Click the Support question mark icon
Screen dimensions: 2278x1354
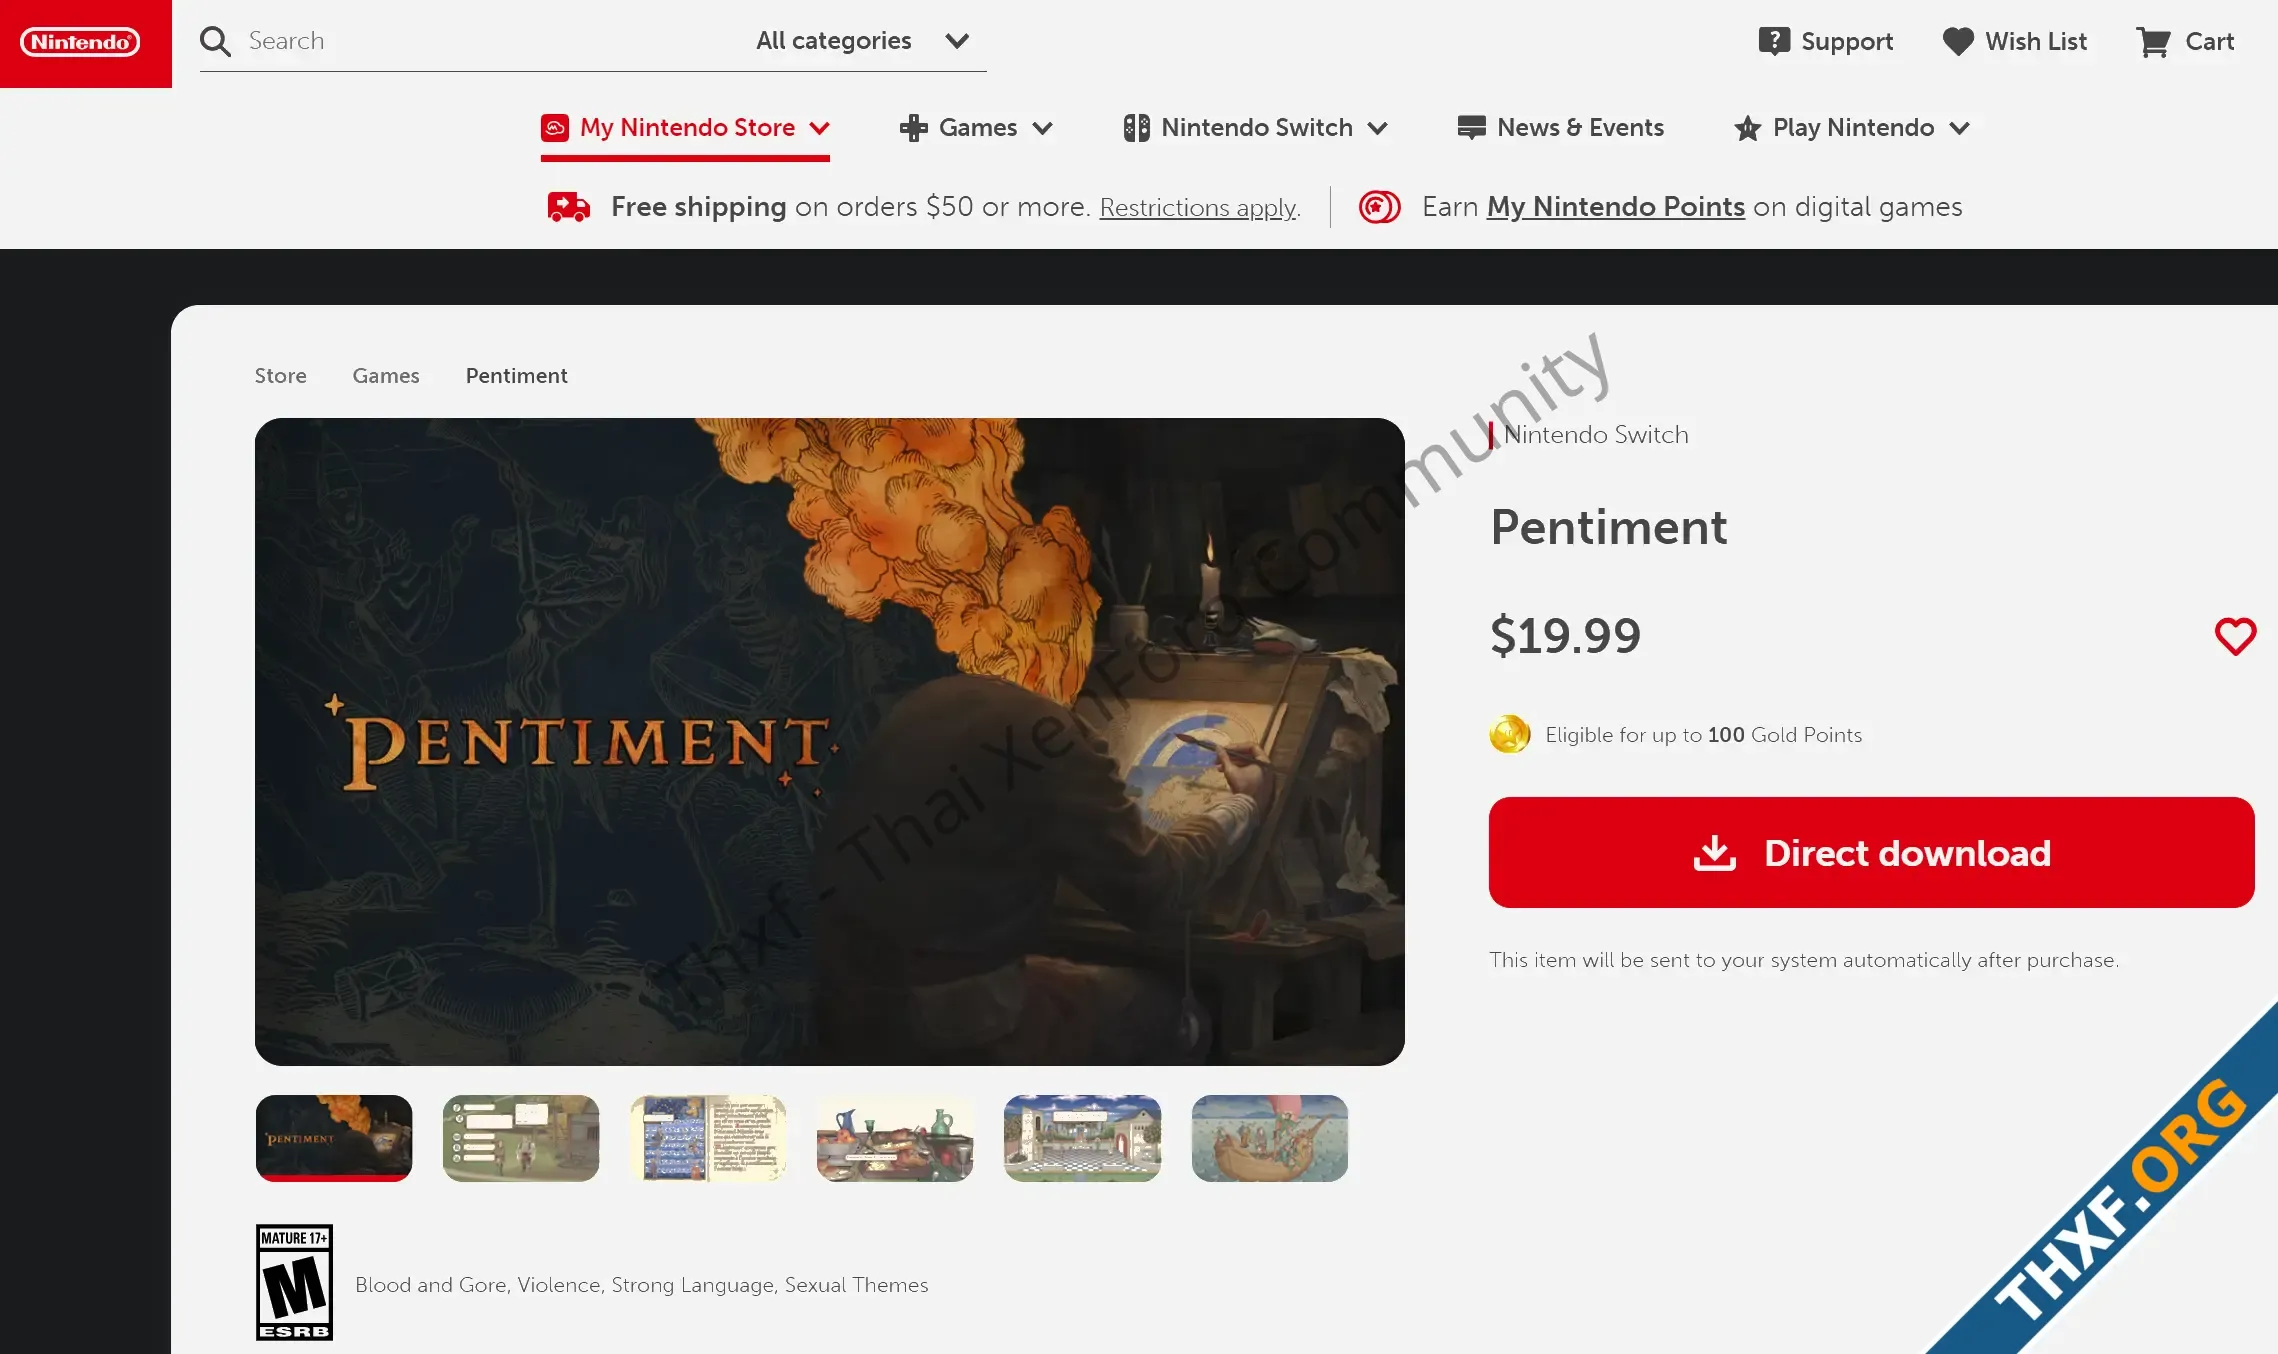tap(1774, 41)
